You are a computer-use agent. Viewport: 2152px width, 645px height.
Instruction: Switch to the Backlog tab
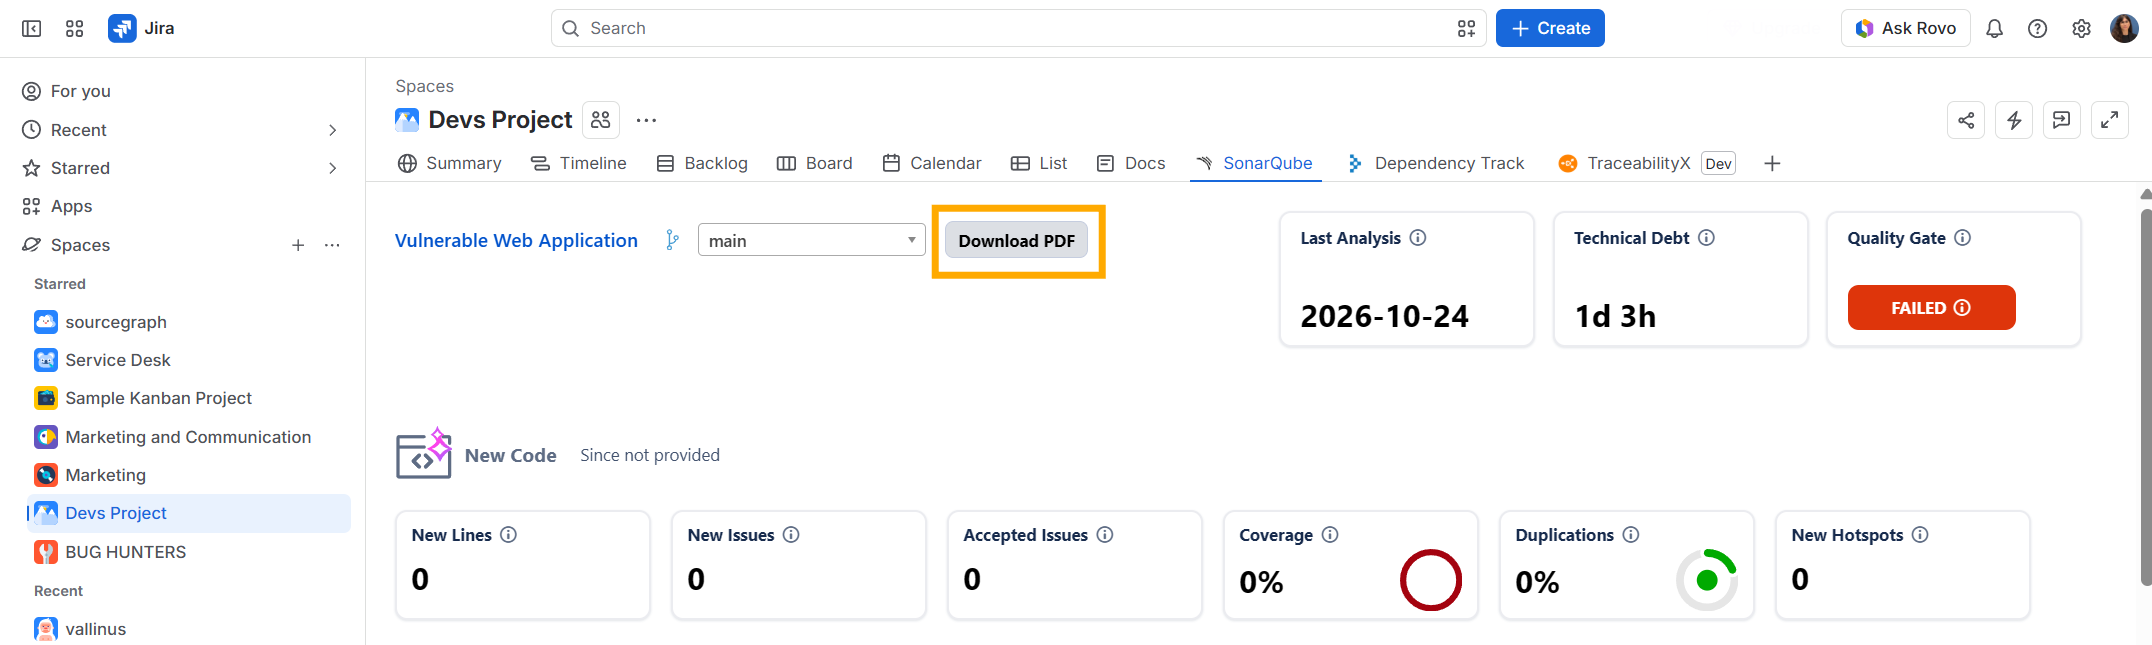[x=702, y=163]
